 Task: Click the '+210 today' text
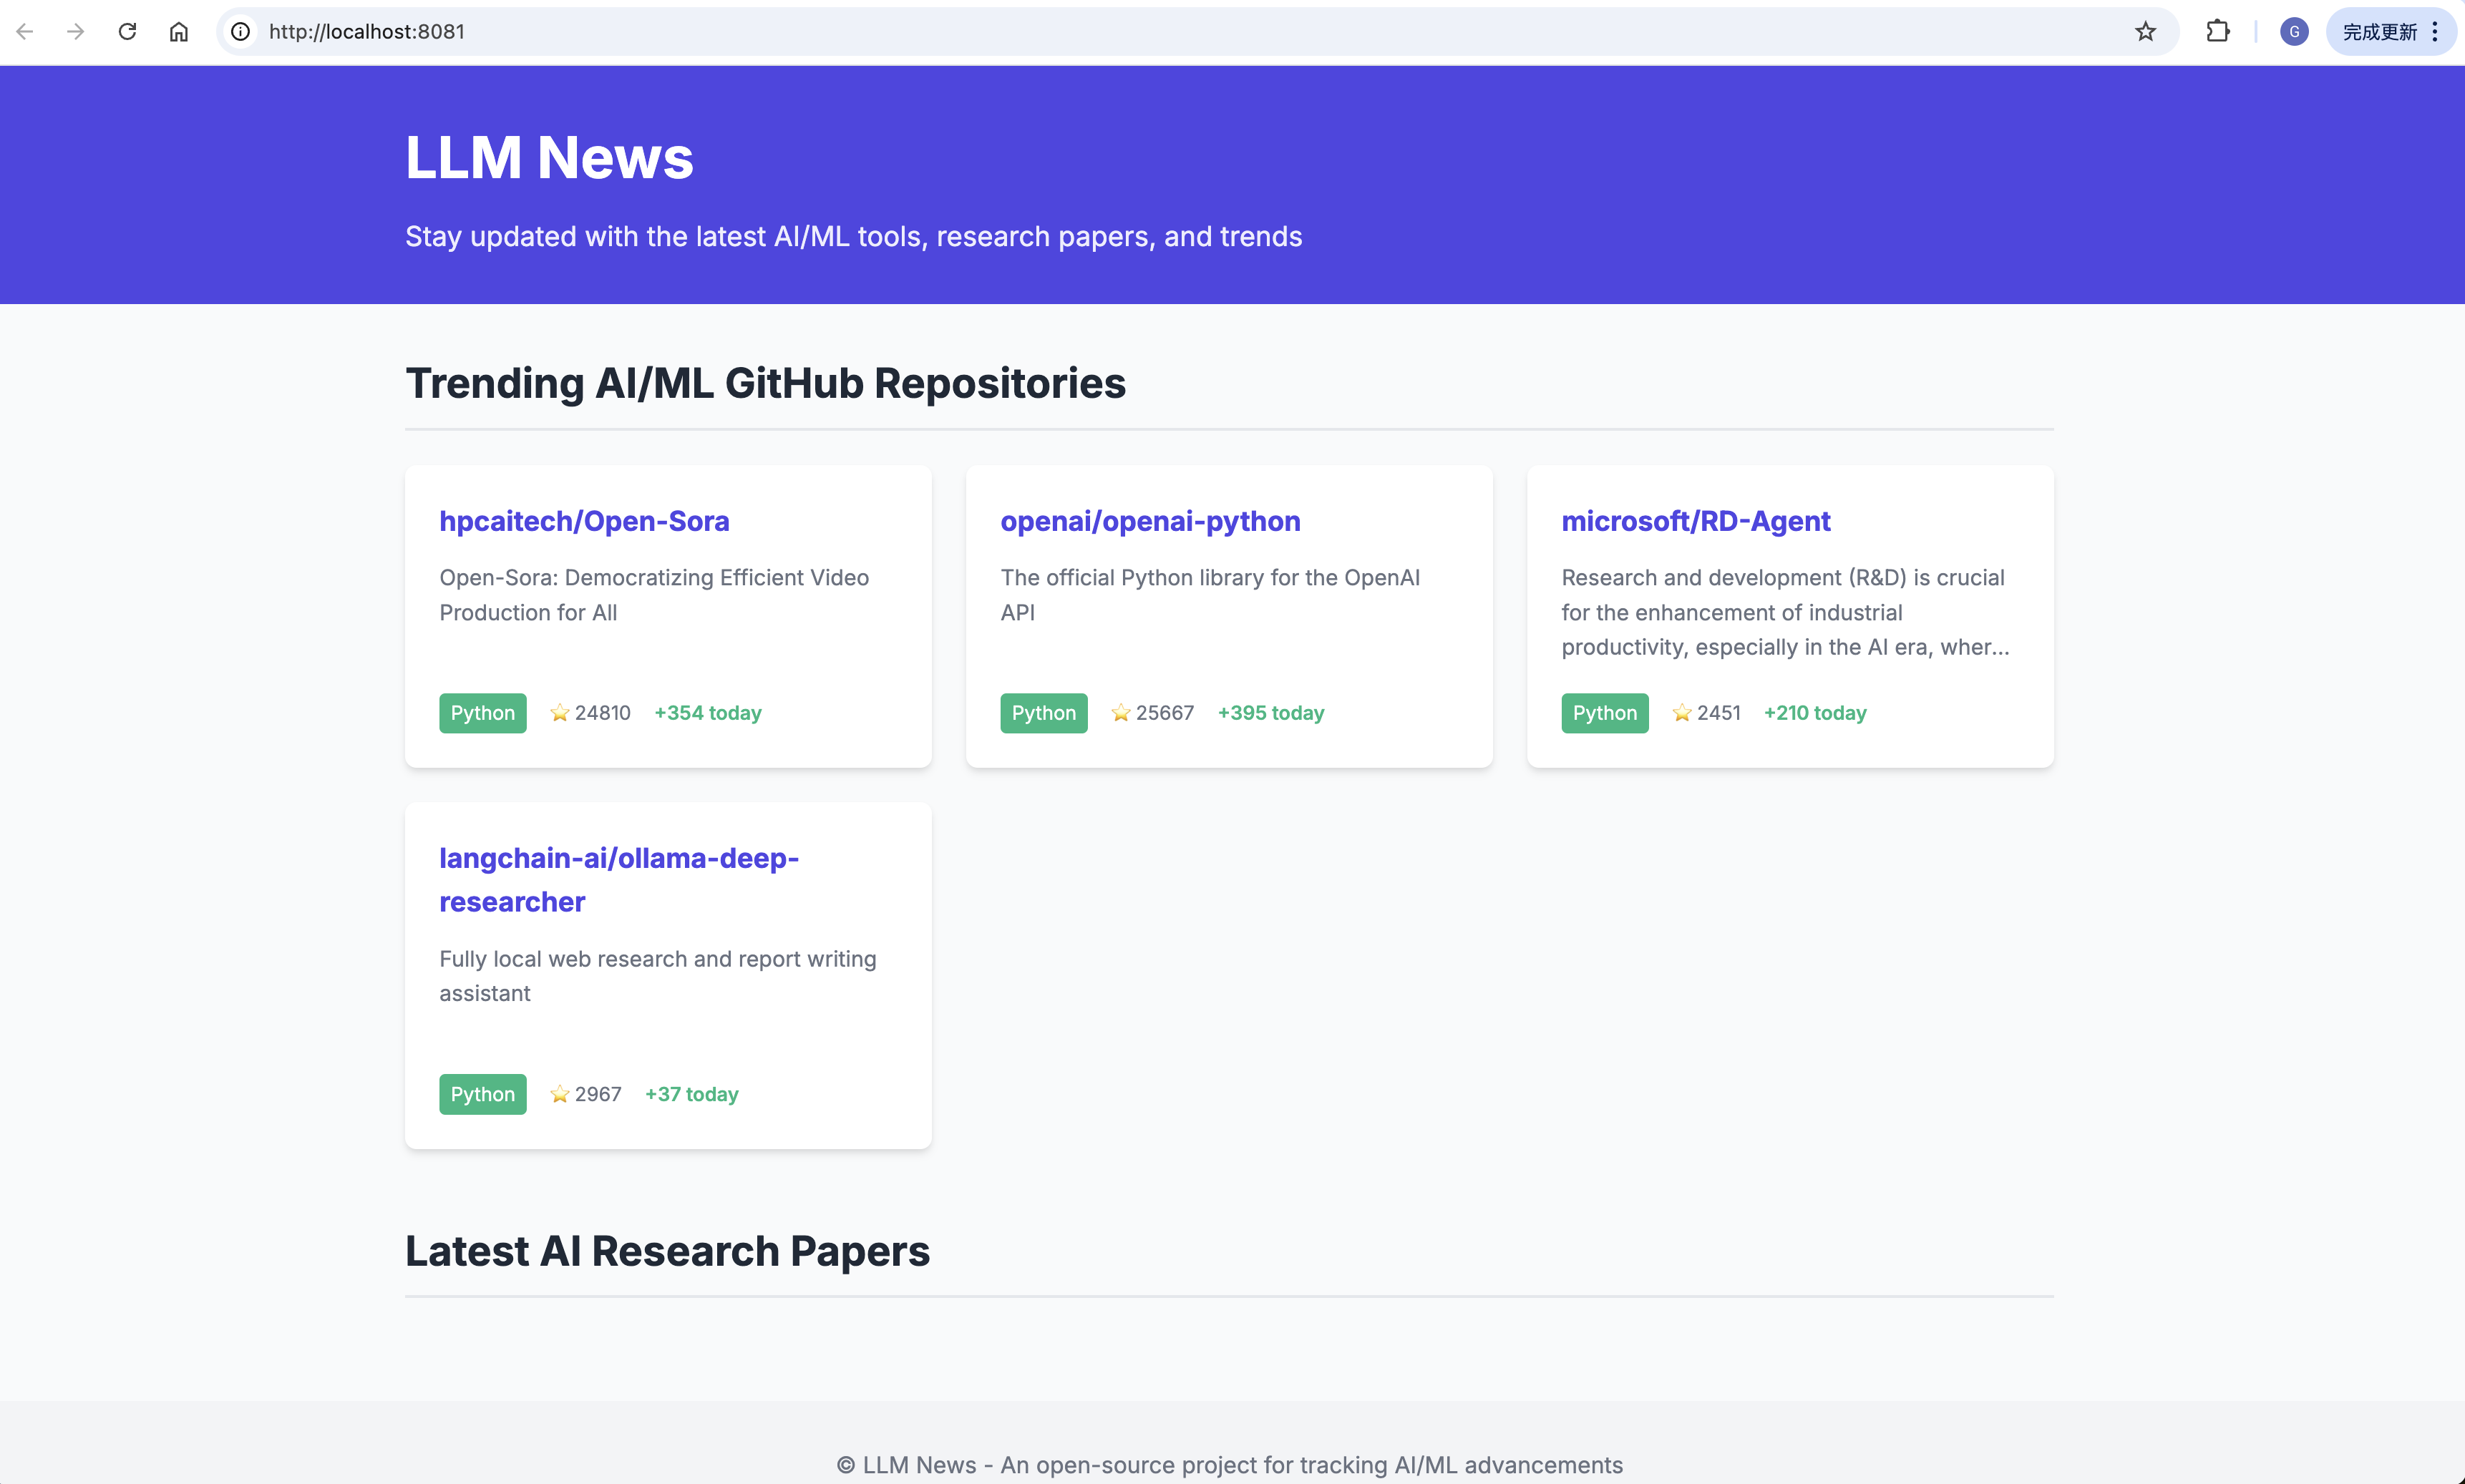pyautogui.click(x=1815, y=713)
